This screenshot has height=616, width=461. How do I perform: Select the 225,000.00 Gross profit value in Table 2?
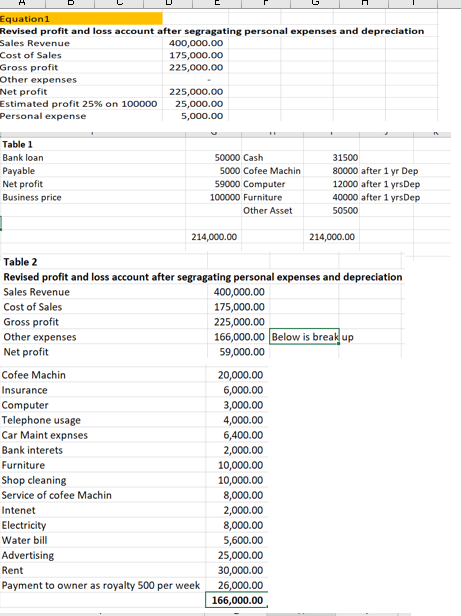tap(239, 322)
